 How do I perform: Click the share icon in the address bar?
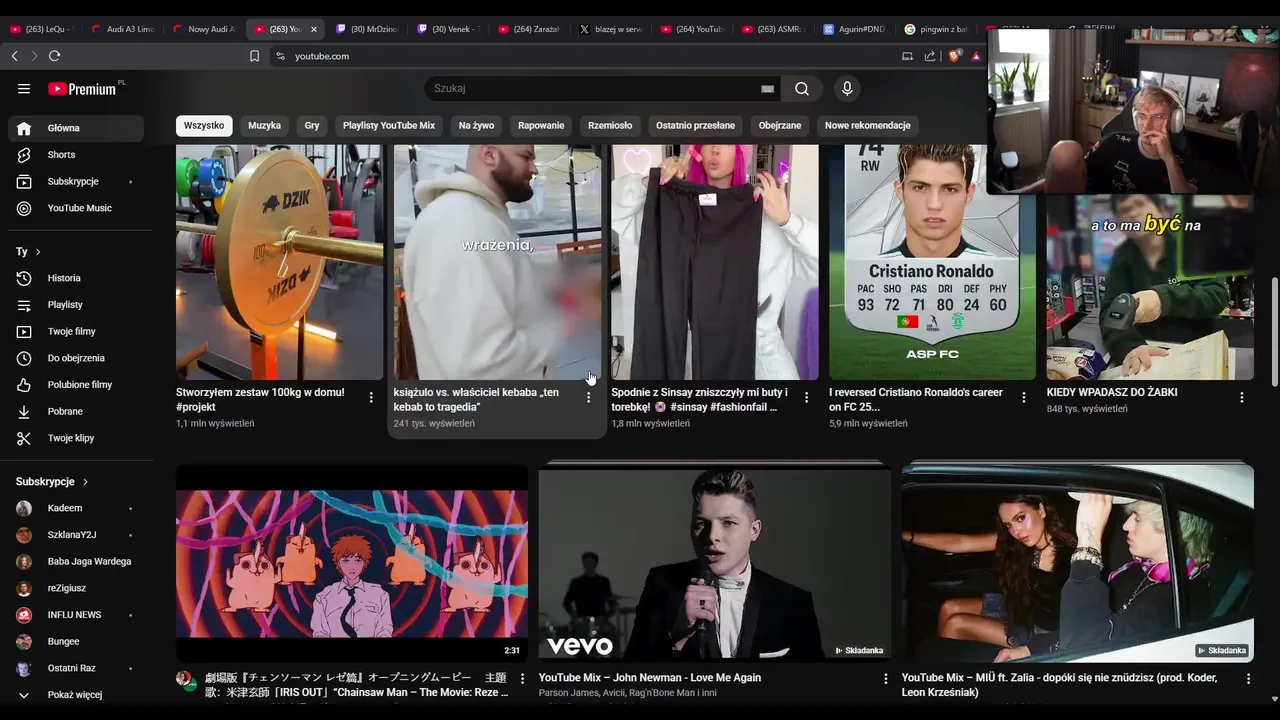[930, 56]
